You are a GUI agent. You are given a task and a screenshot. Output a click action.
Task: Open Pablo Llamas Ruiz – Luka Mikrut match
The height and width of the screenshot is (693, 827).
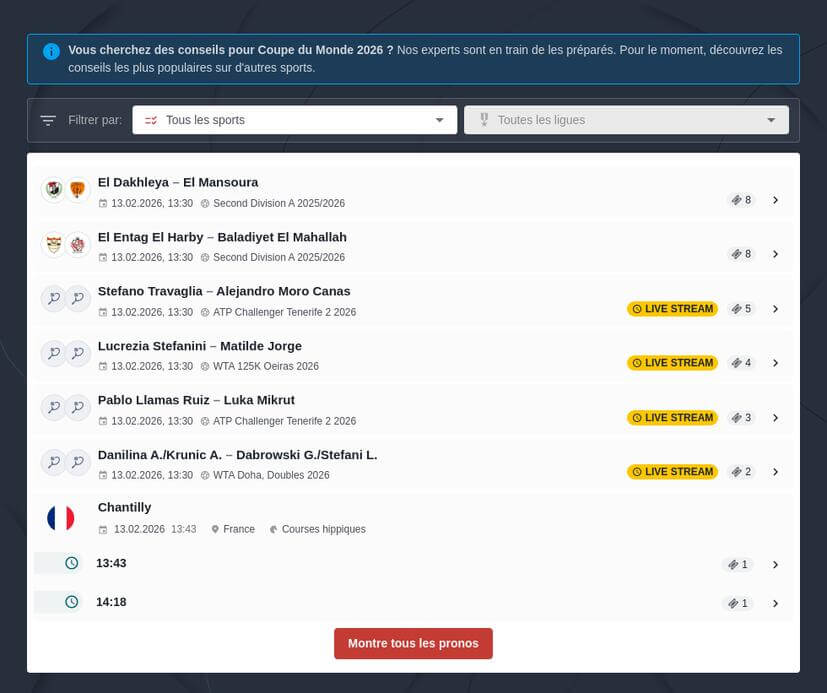click(x=196, y=400)
